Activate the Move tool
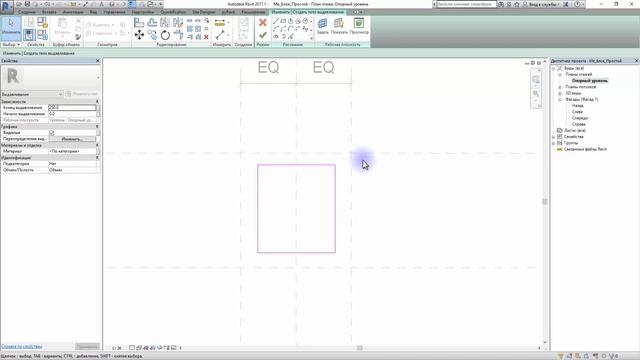 click(x=139, y=35)
